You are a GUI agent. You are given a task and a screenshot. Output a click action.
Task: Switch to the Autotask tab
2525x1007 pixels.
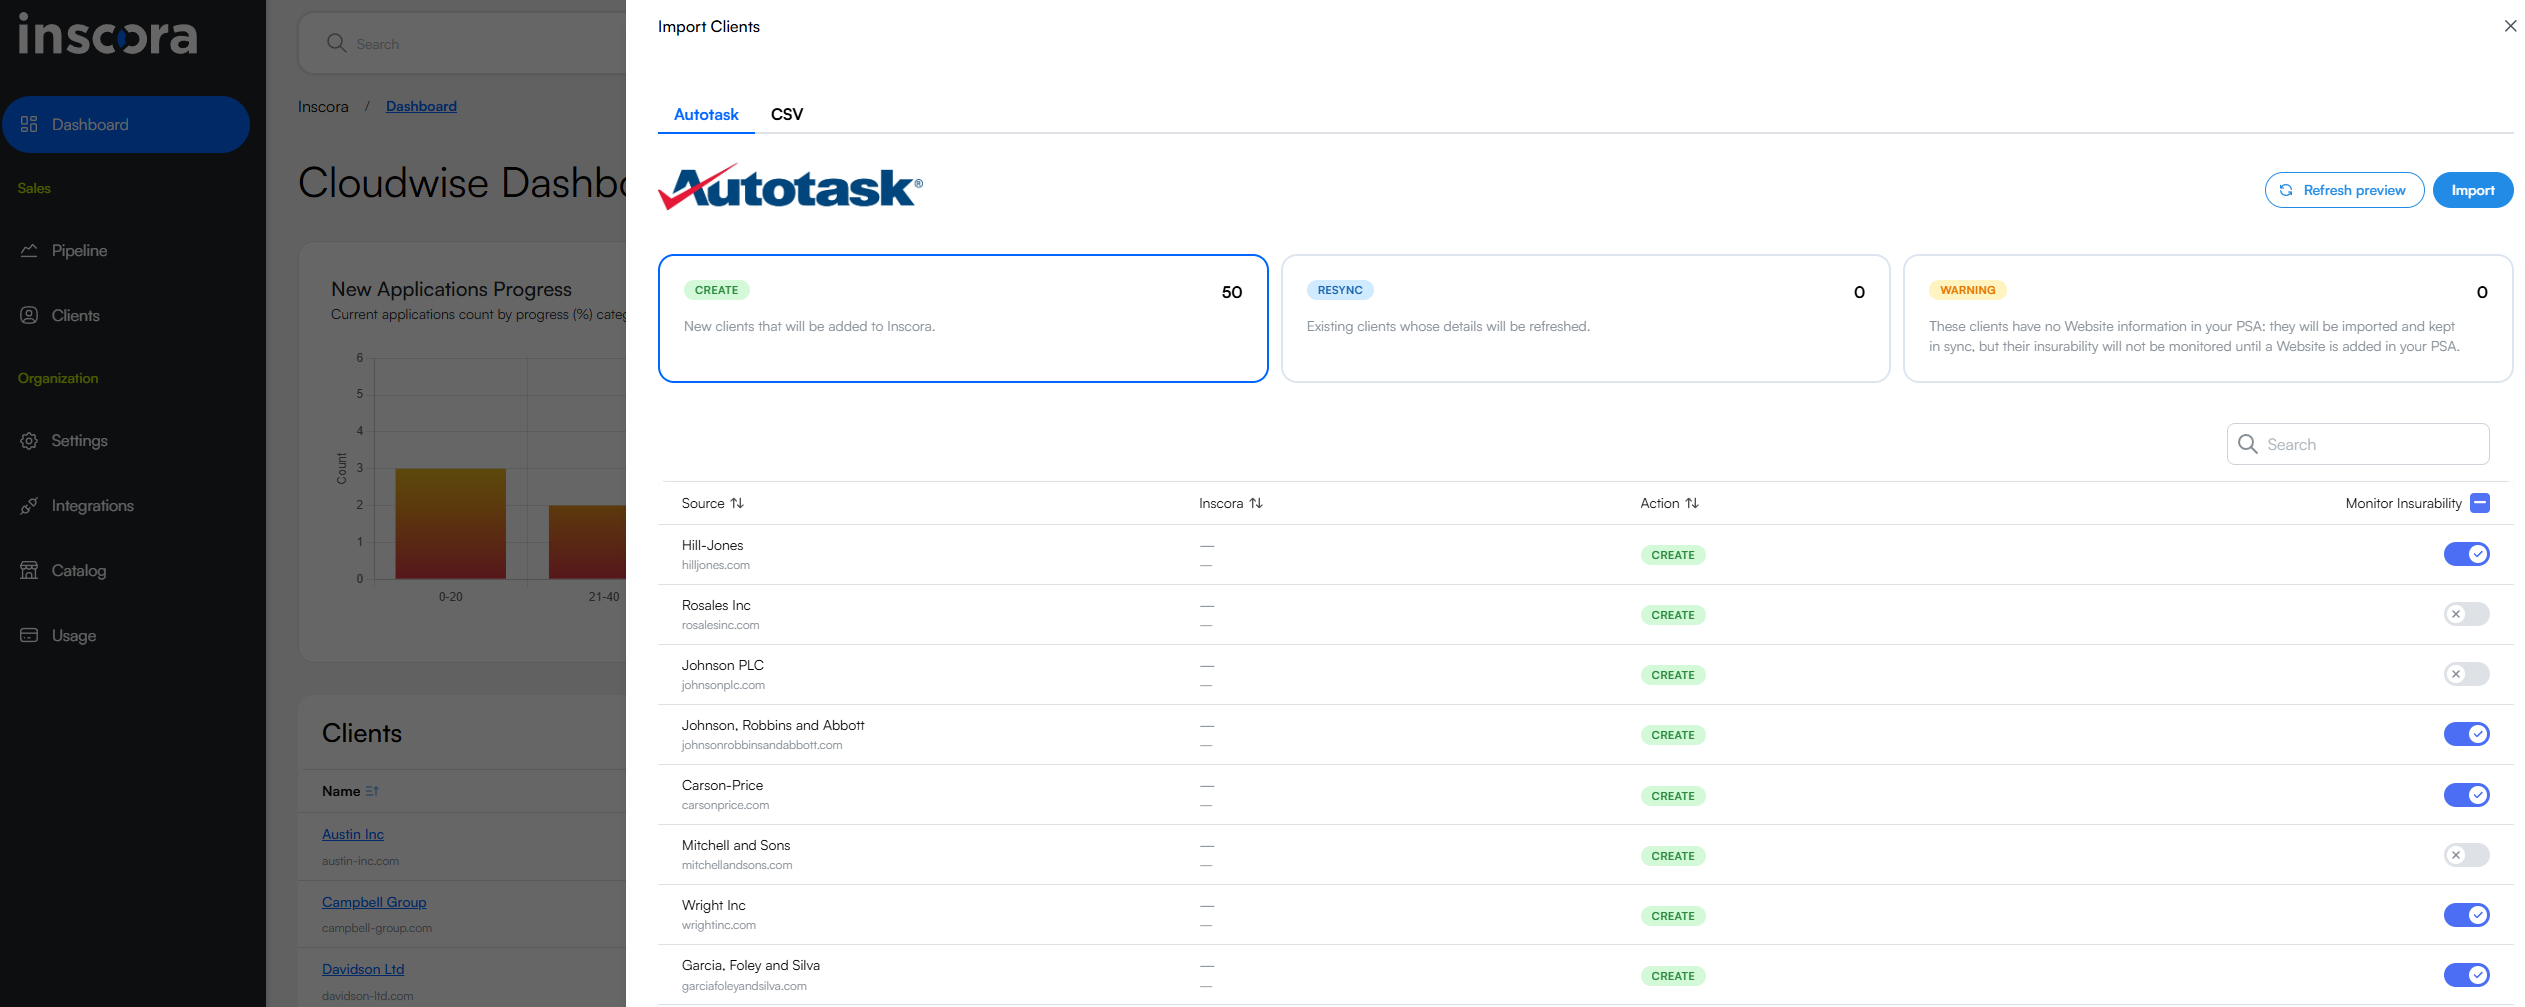coord(706,114)
